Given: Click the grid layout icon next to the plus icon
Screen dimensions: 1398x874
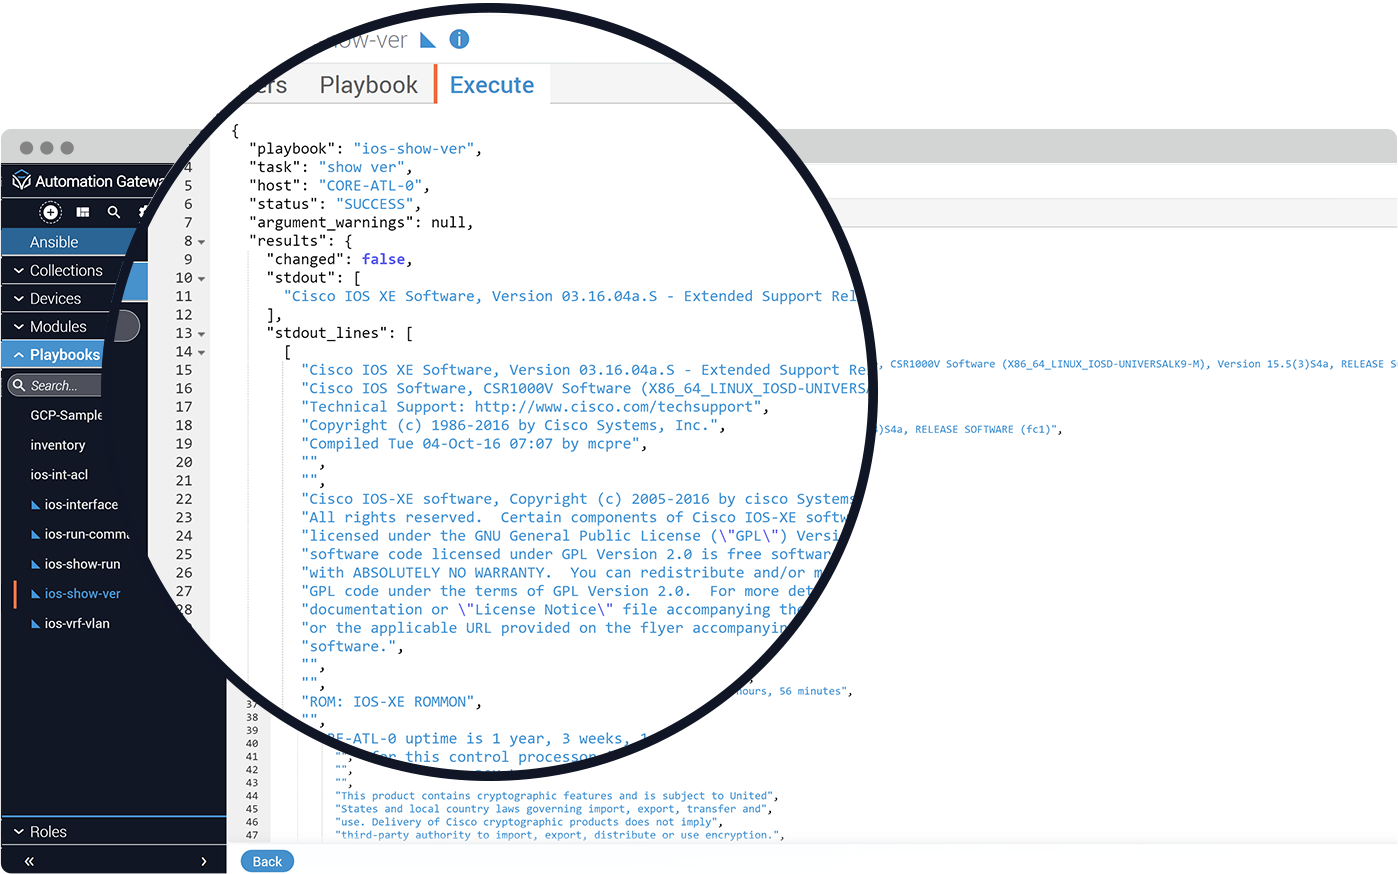Looking at the screenshot, I should 82,212.
